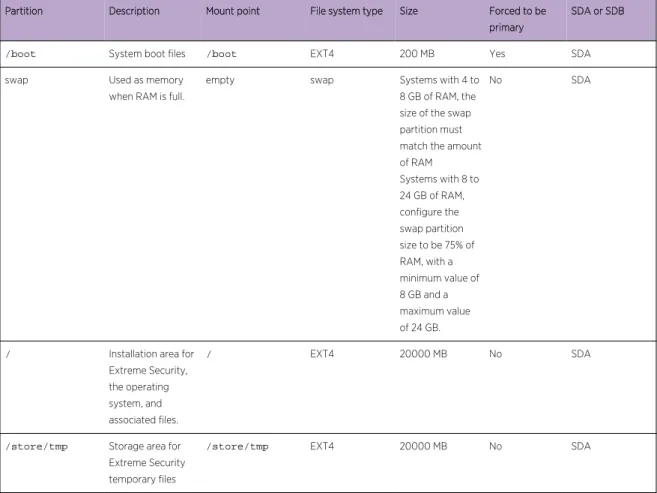Click the empty mount point cell

220,80
